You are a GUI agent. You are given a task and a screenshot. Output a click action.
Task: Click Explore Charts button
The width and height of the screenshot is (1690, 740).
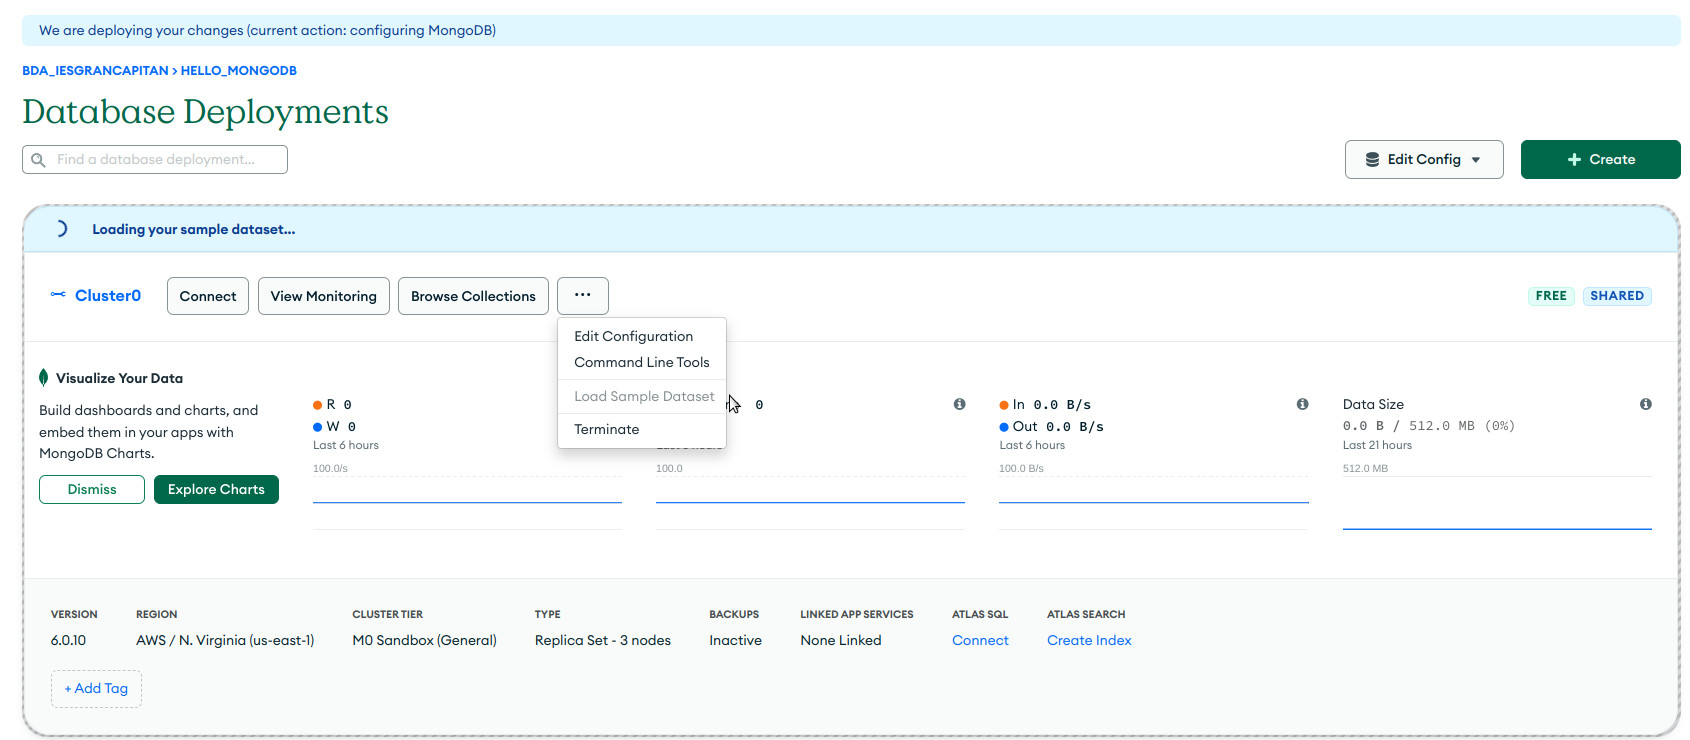pyautogui.click(x=216, y=489)
